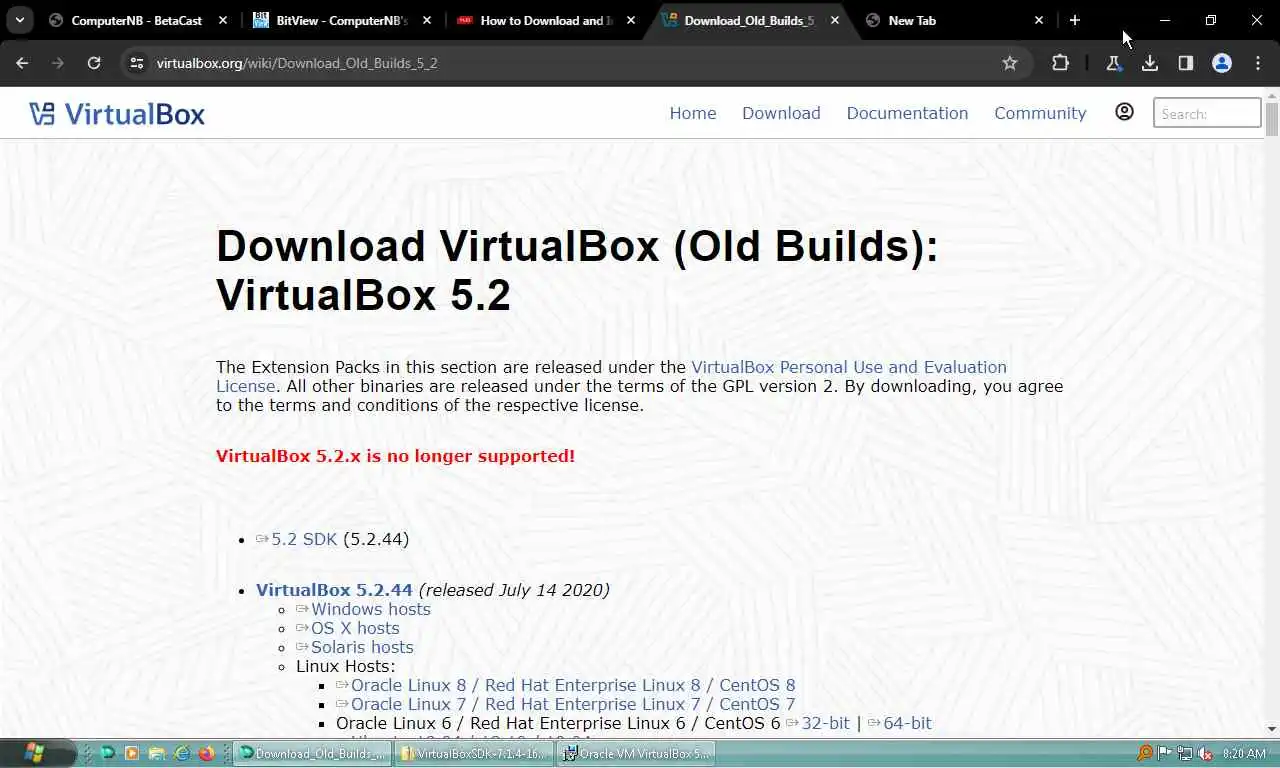The height and width of the screenshot is (768, 1280).
Task: Open the Chrome three-dot menu
Action: click(x=1258, y=63)
